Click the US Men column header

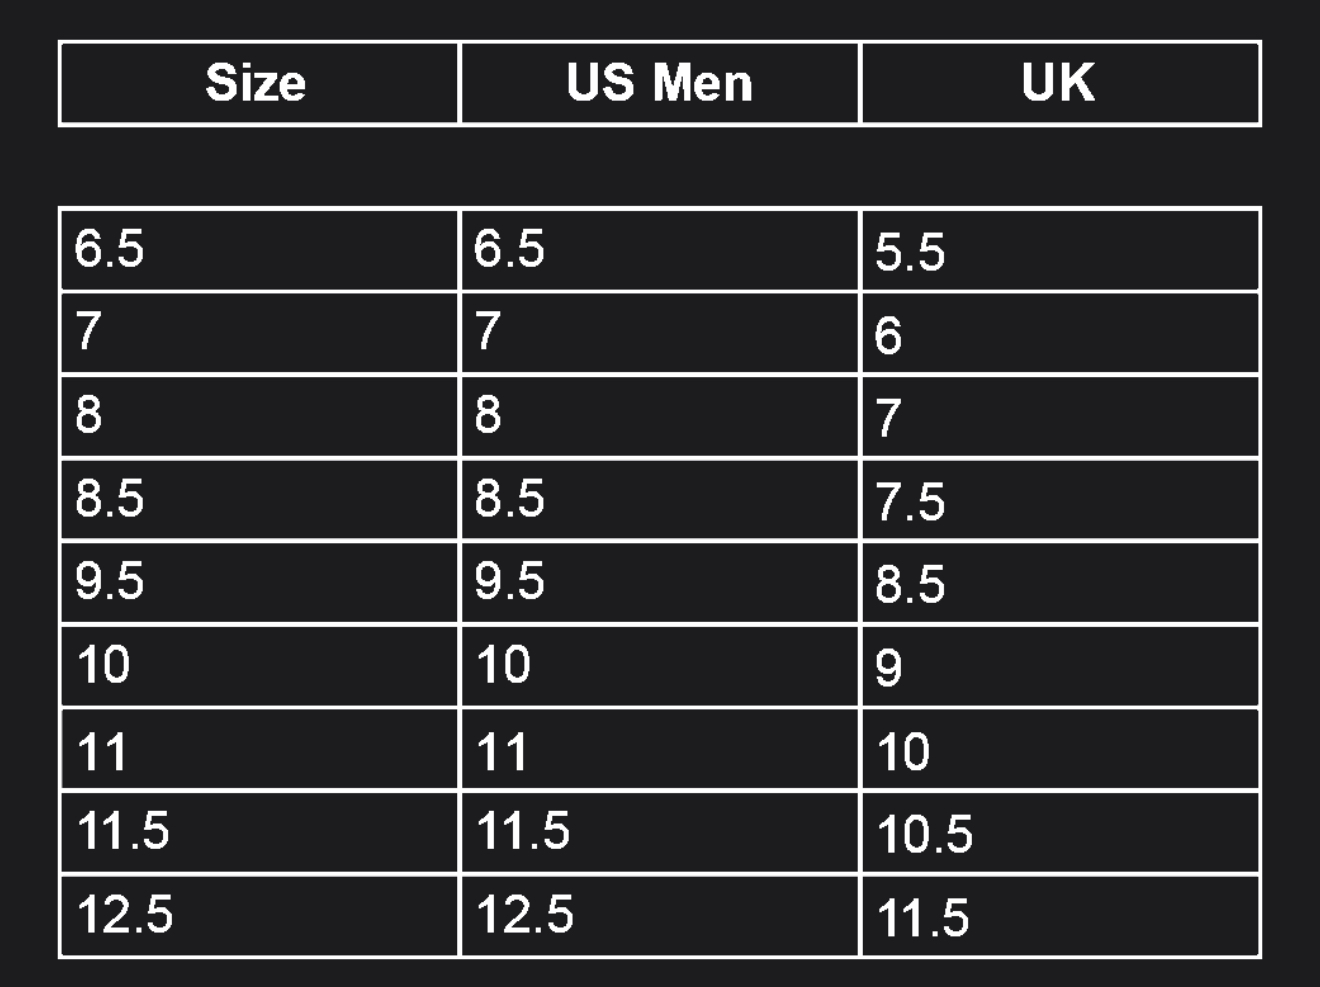(x=659, y=83)
